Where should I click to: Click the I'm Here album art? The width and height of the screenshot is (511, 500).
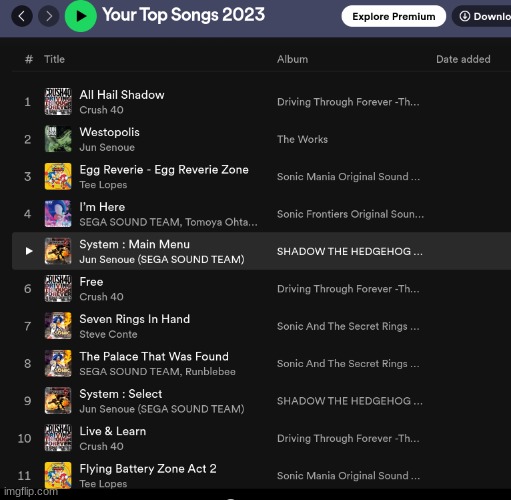coord(58,214)
